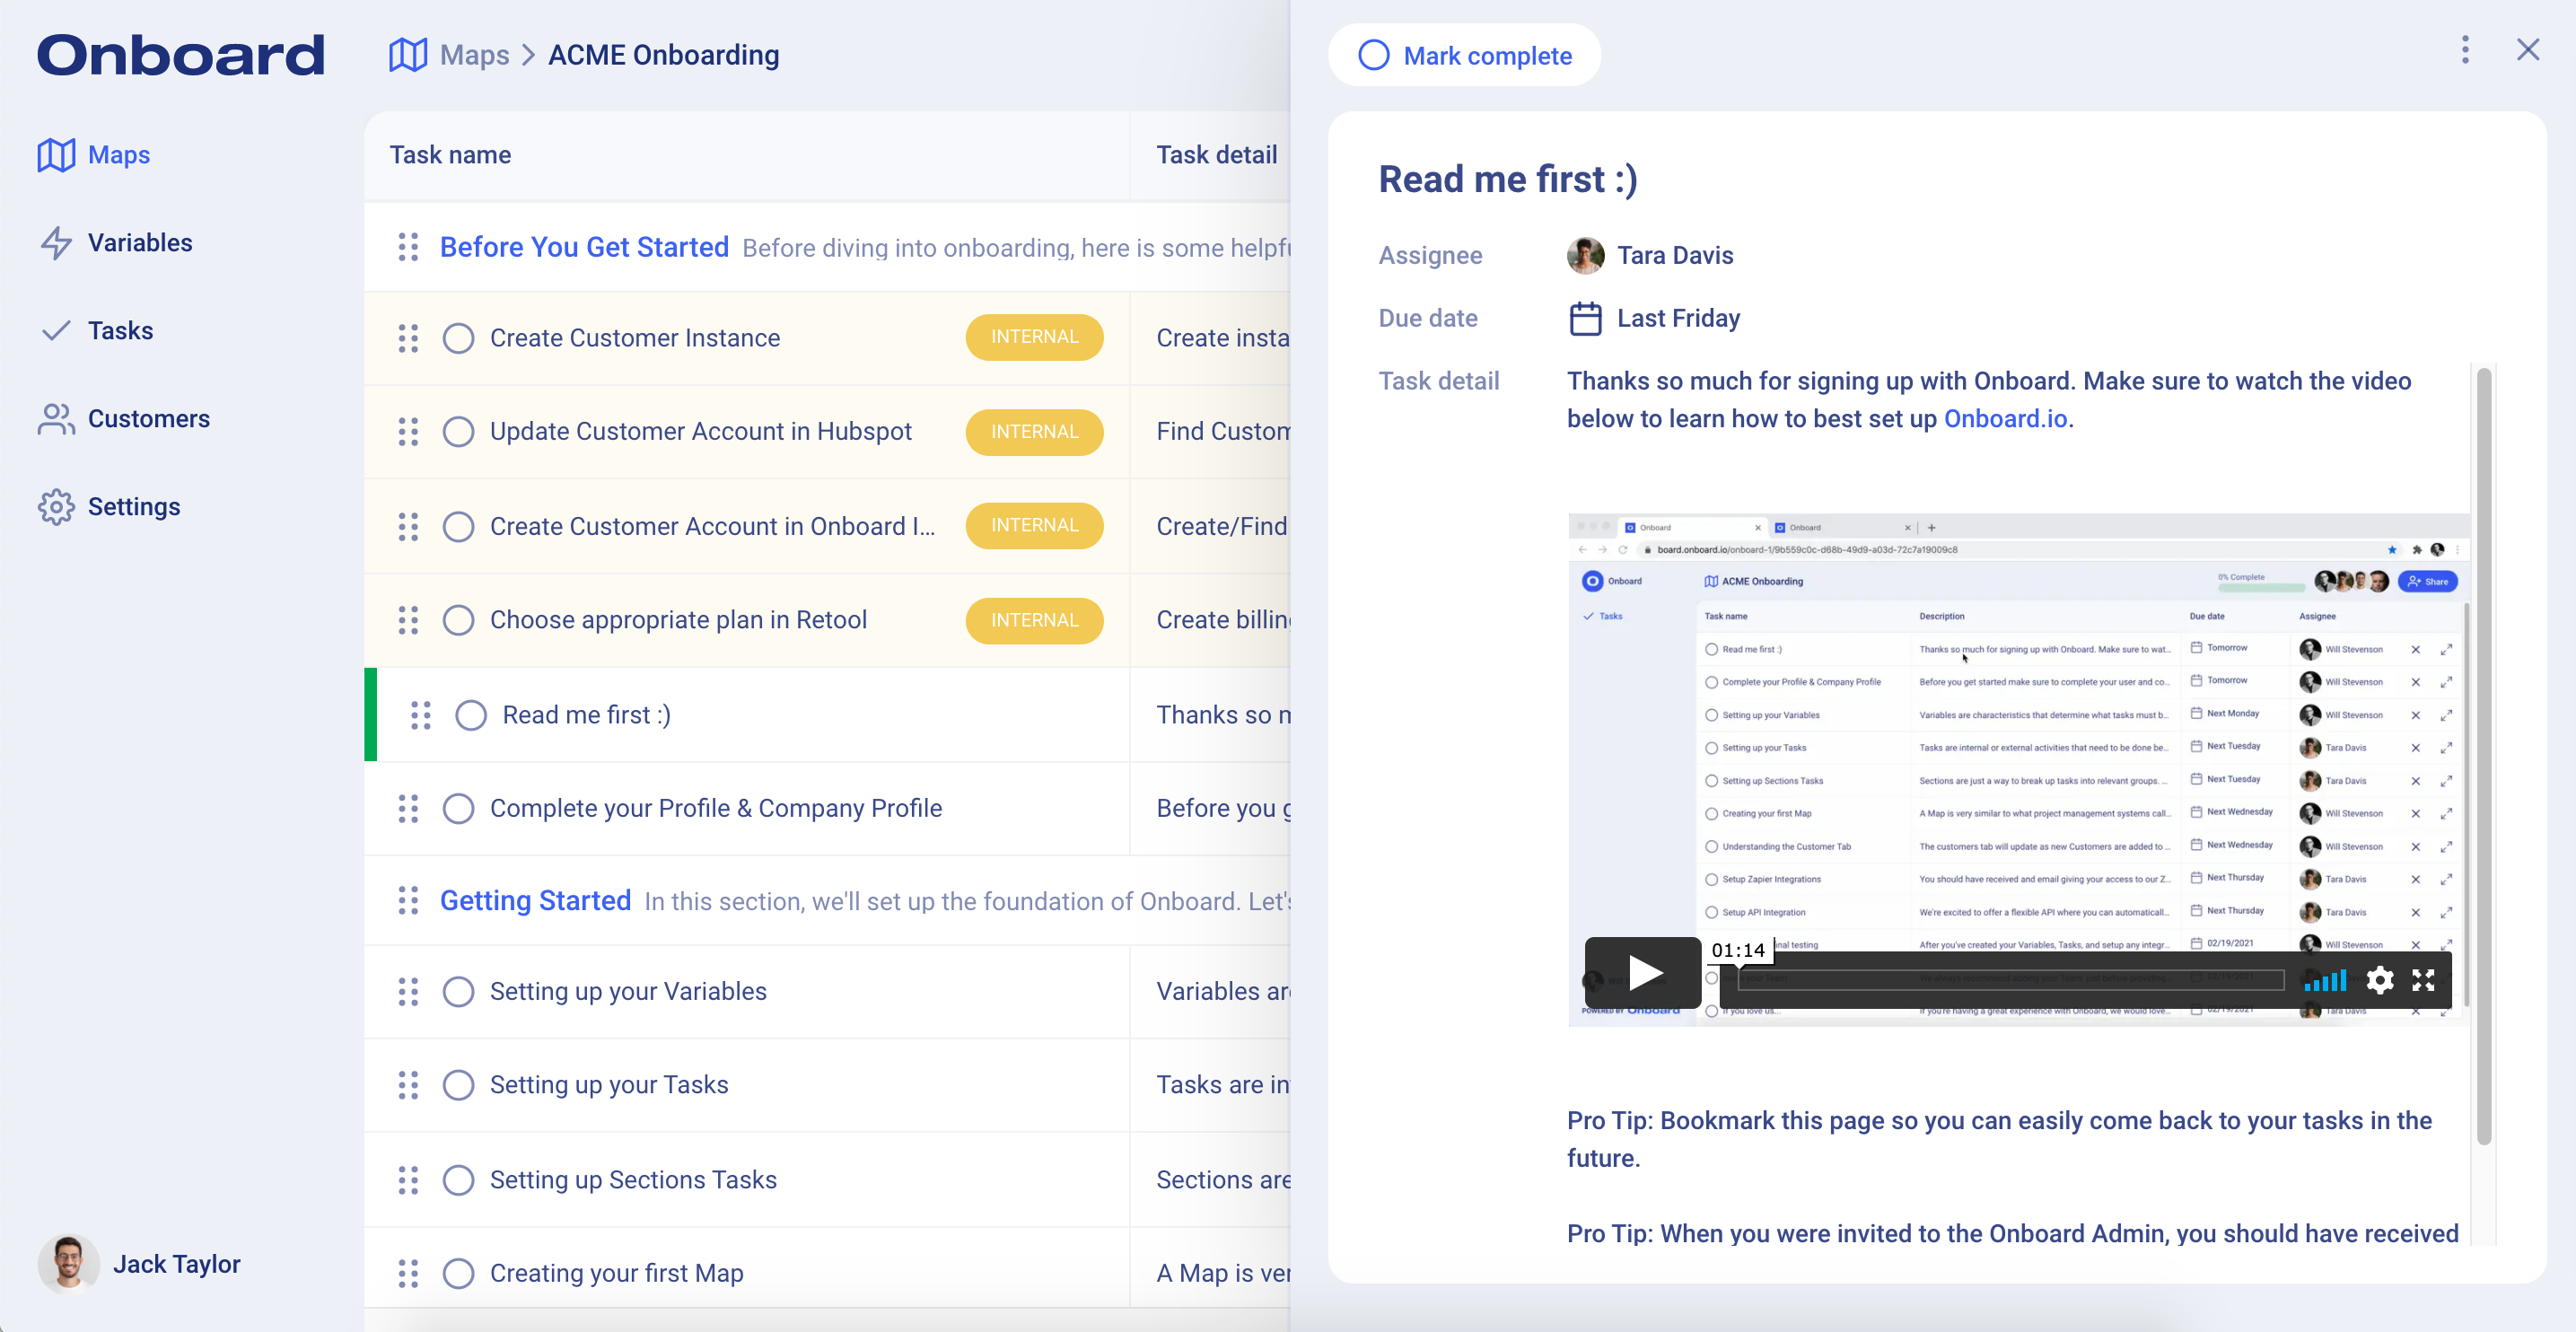This screenshot has height=1332, width=2576.
Task: Open Customers from the sidebar
Action: [x=148, y=419]
